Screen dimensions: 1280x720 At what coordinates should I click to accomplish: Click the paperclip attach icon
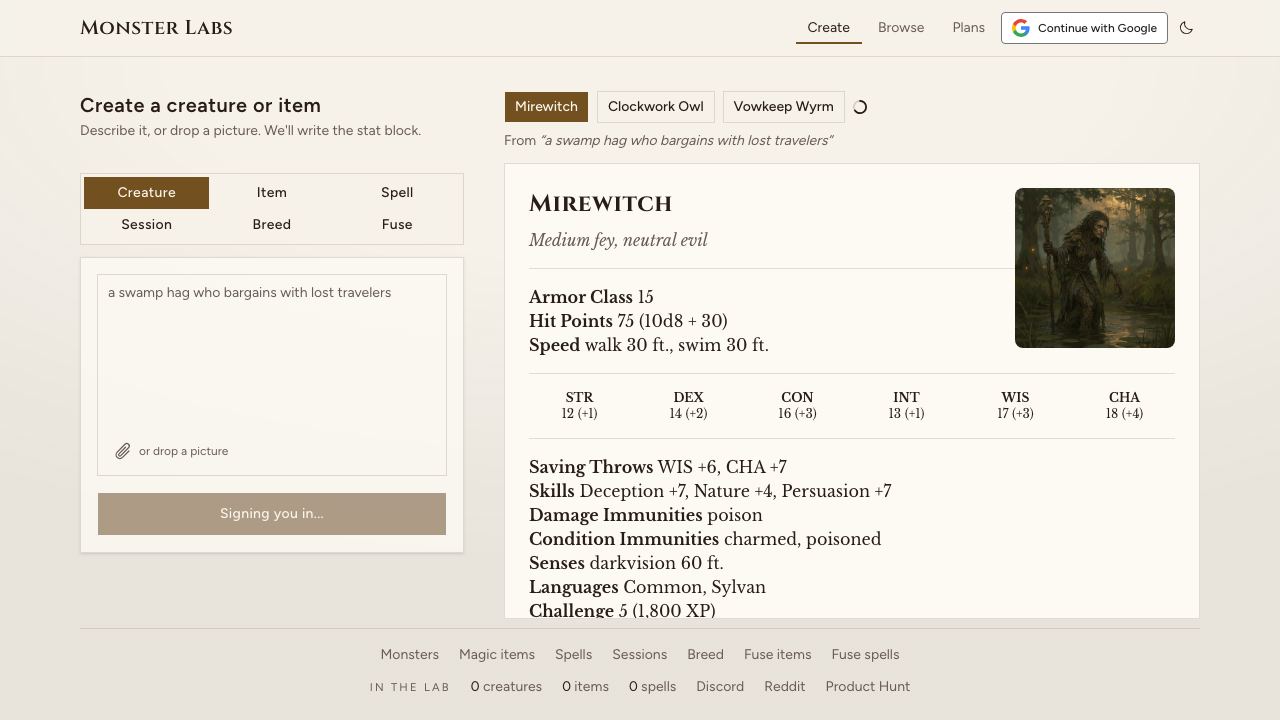tap(122, 451)
